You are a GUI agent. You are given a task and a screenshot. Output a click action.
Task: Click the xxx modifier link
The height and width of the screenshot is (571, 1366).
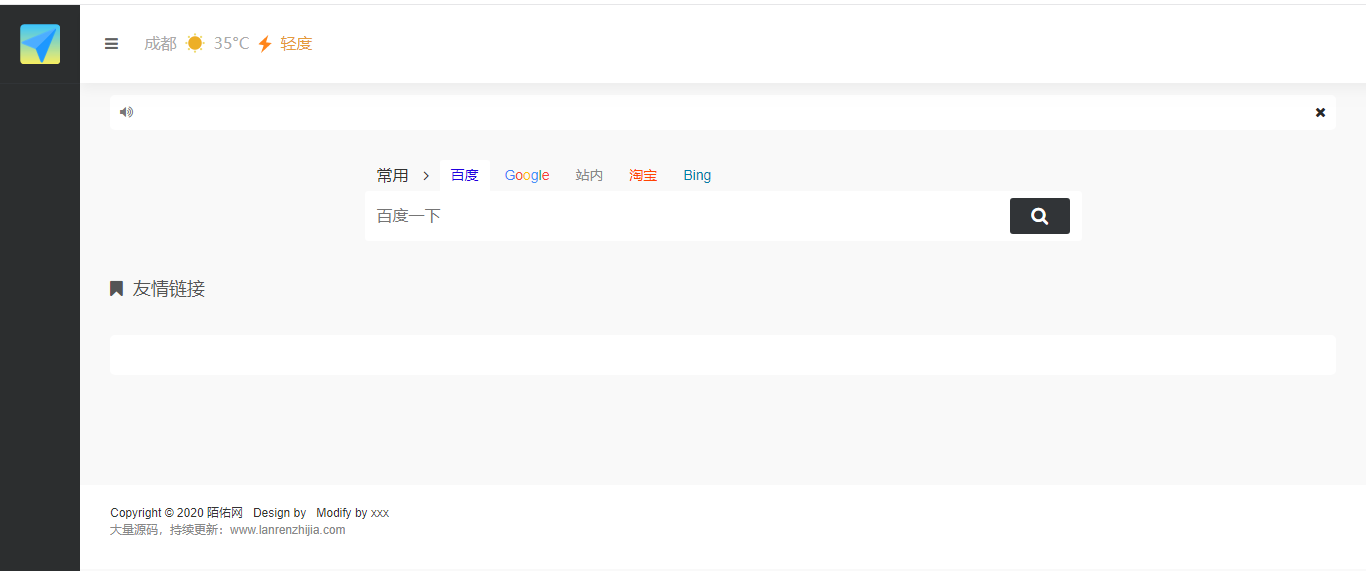(x=380, y=513)
